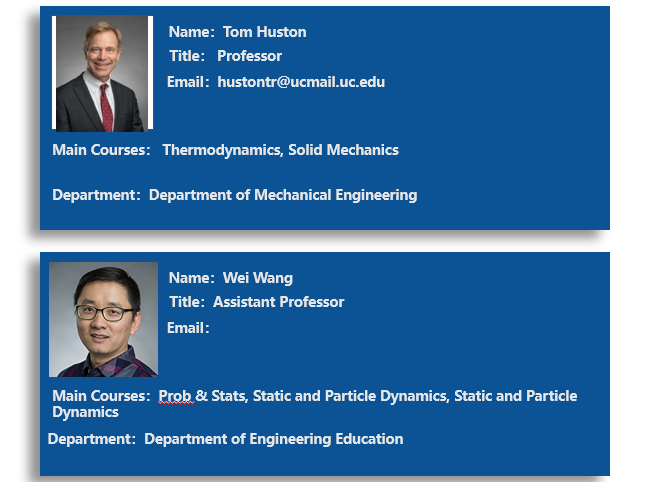653x482 pixels.
Task: Click Department of Engineering Education text
Action: coord(274,439)
